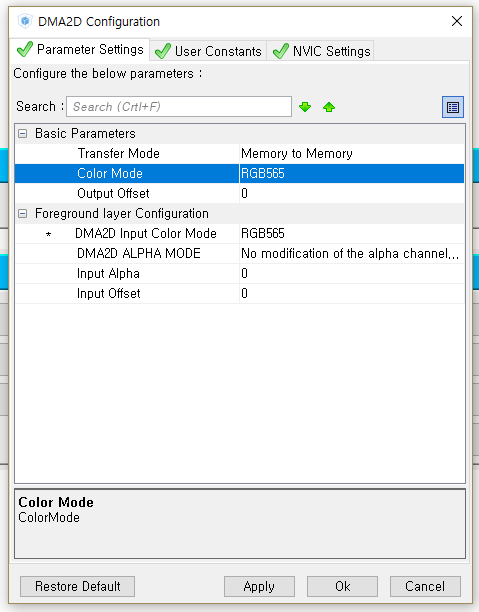Click the Restore Default button
This screenshot has width=479, height=612.
click(x=78, y=586)
